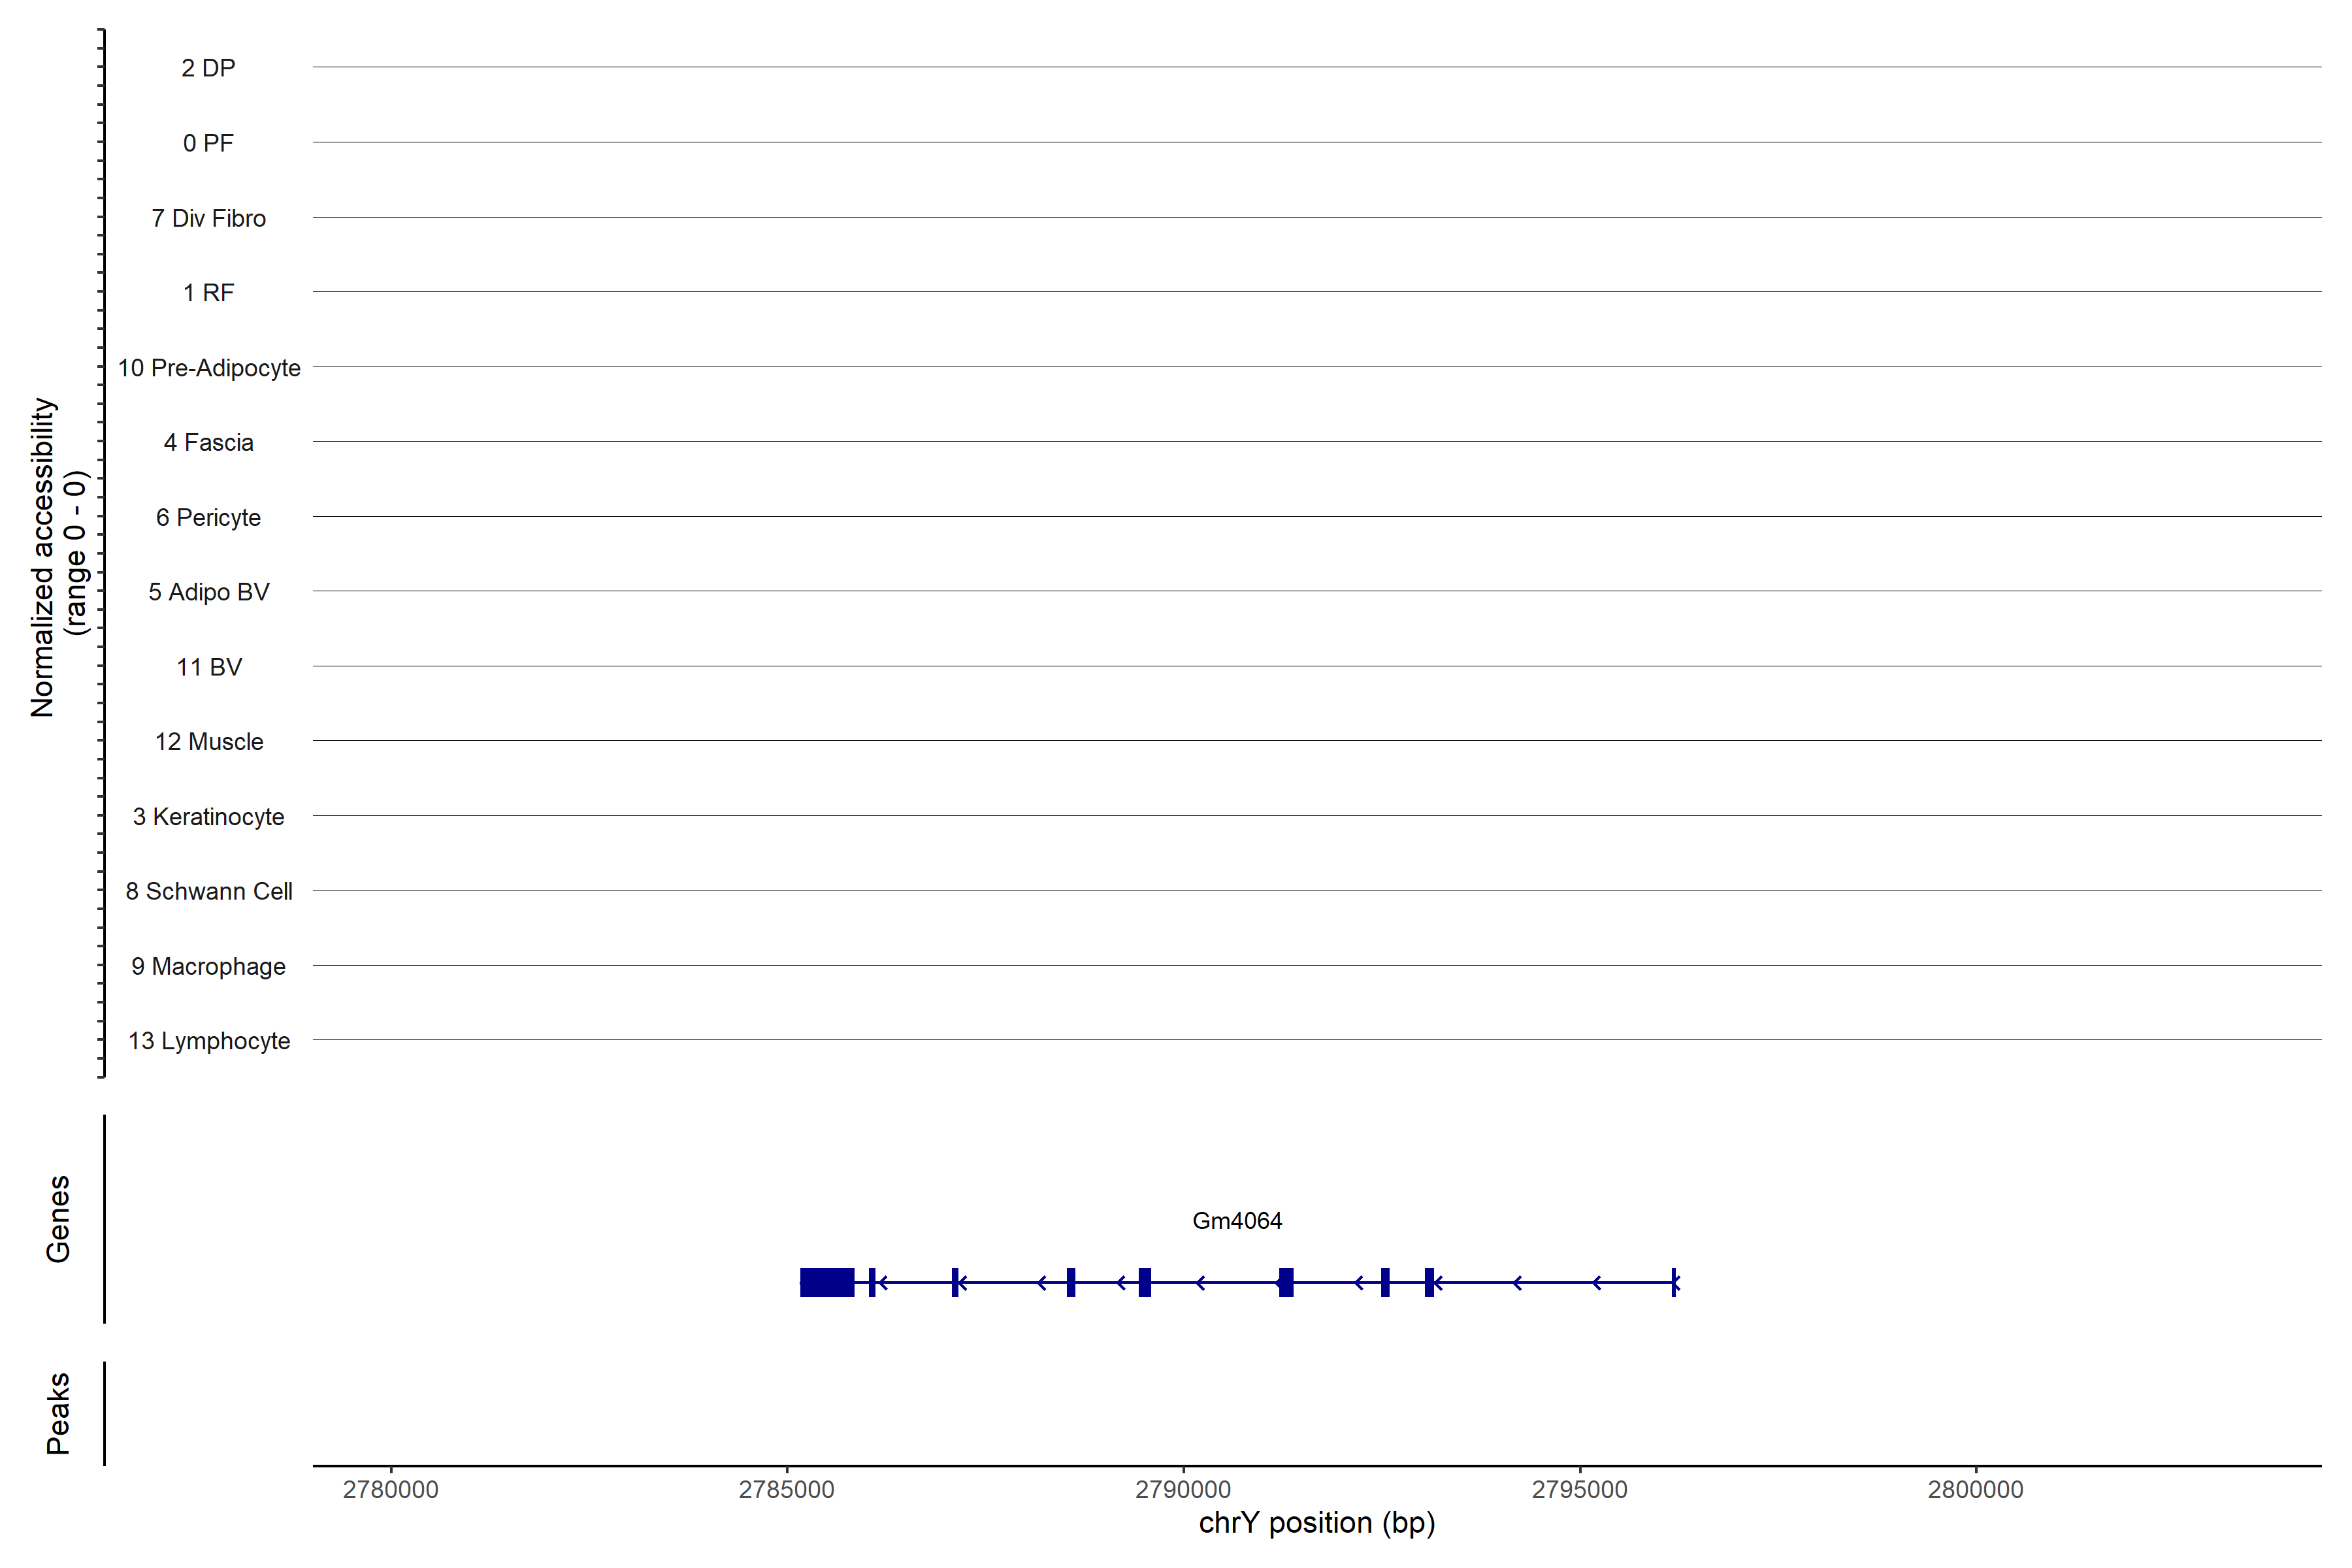Select the 10 Pre-Adipocyte track label
Image resolution: width=2352 pixels, height=1568 pixels.
pyautogui.click(x=209, y=368)
